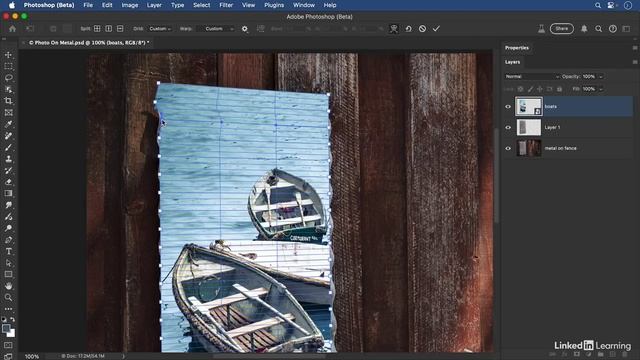Open the workspace switcher icon
This screenshot has height=360, width=640.
tap(627, 29)
